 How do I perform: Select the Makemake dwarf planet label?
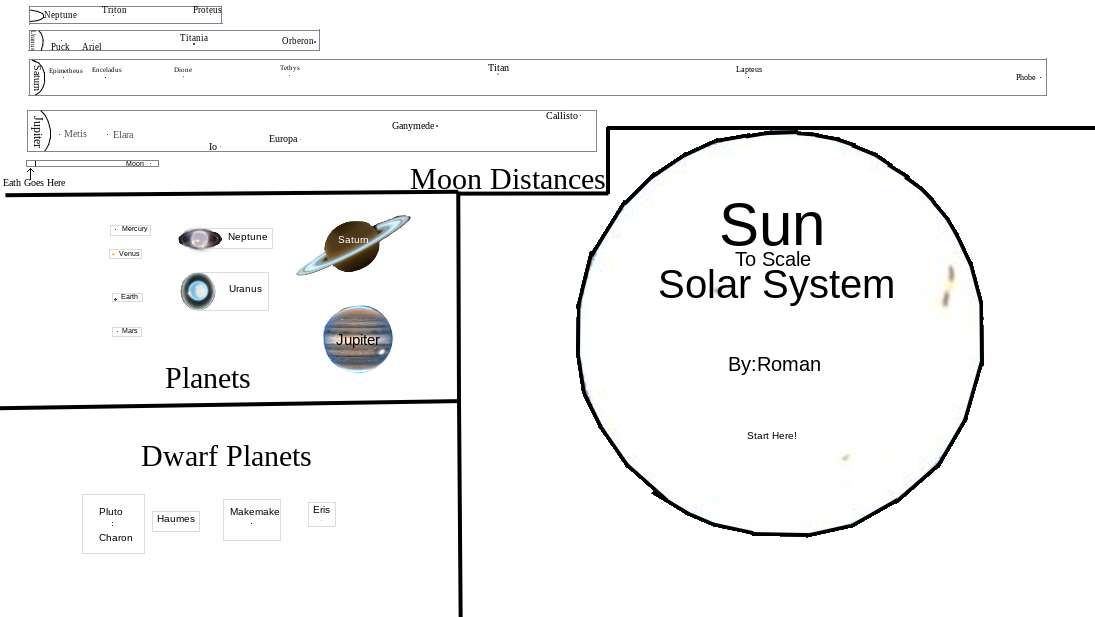pos(252,519)
